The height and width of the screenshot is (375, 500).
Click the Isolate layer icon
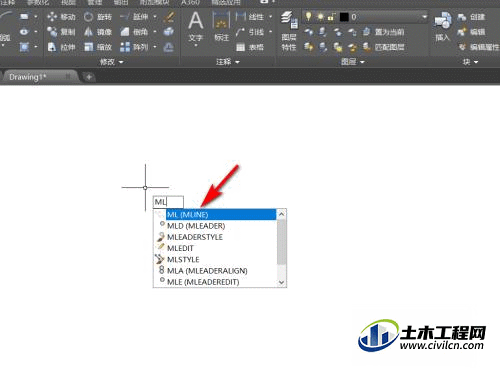(x=323, y=32)
